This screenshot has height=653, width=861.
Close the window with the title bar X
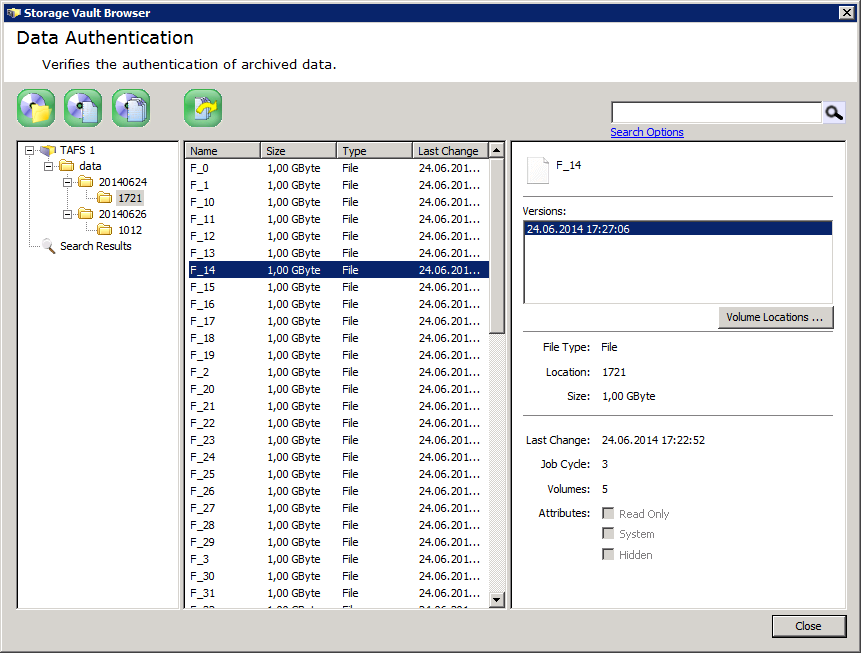[847, 13]
